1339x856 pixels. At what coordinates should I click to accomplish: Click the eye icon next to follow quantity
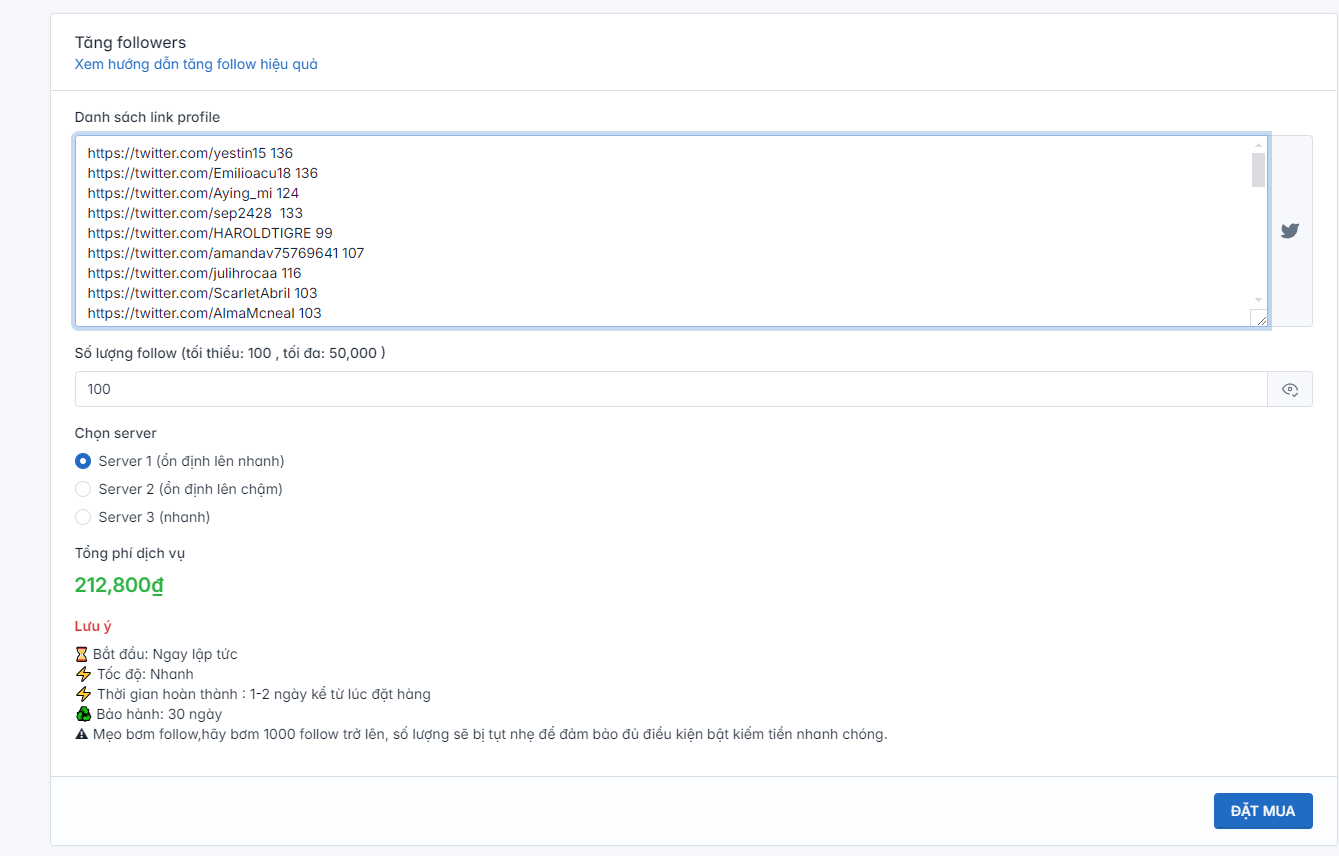(x=1290, y=390)
